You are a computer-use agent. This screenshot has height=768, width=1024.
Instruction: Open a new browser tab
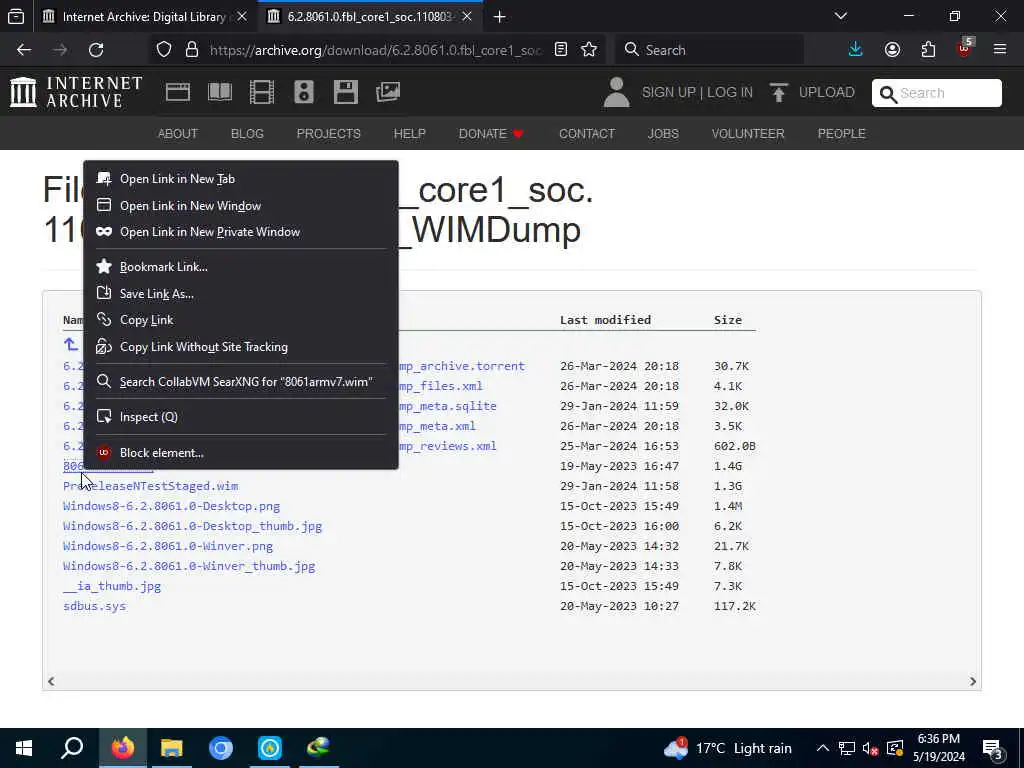[500, 17]
